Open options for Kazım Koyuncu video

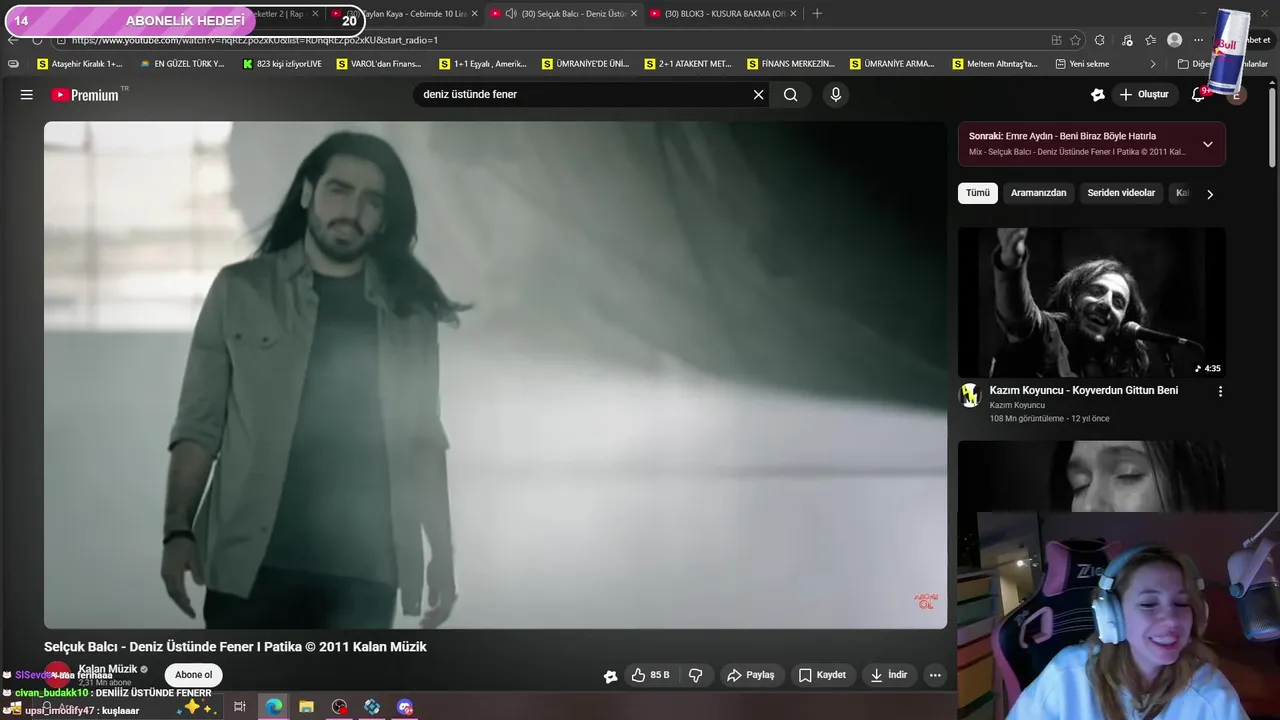(1220, 392)
